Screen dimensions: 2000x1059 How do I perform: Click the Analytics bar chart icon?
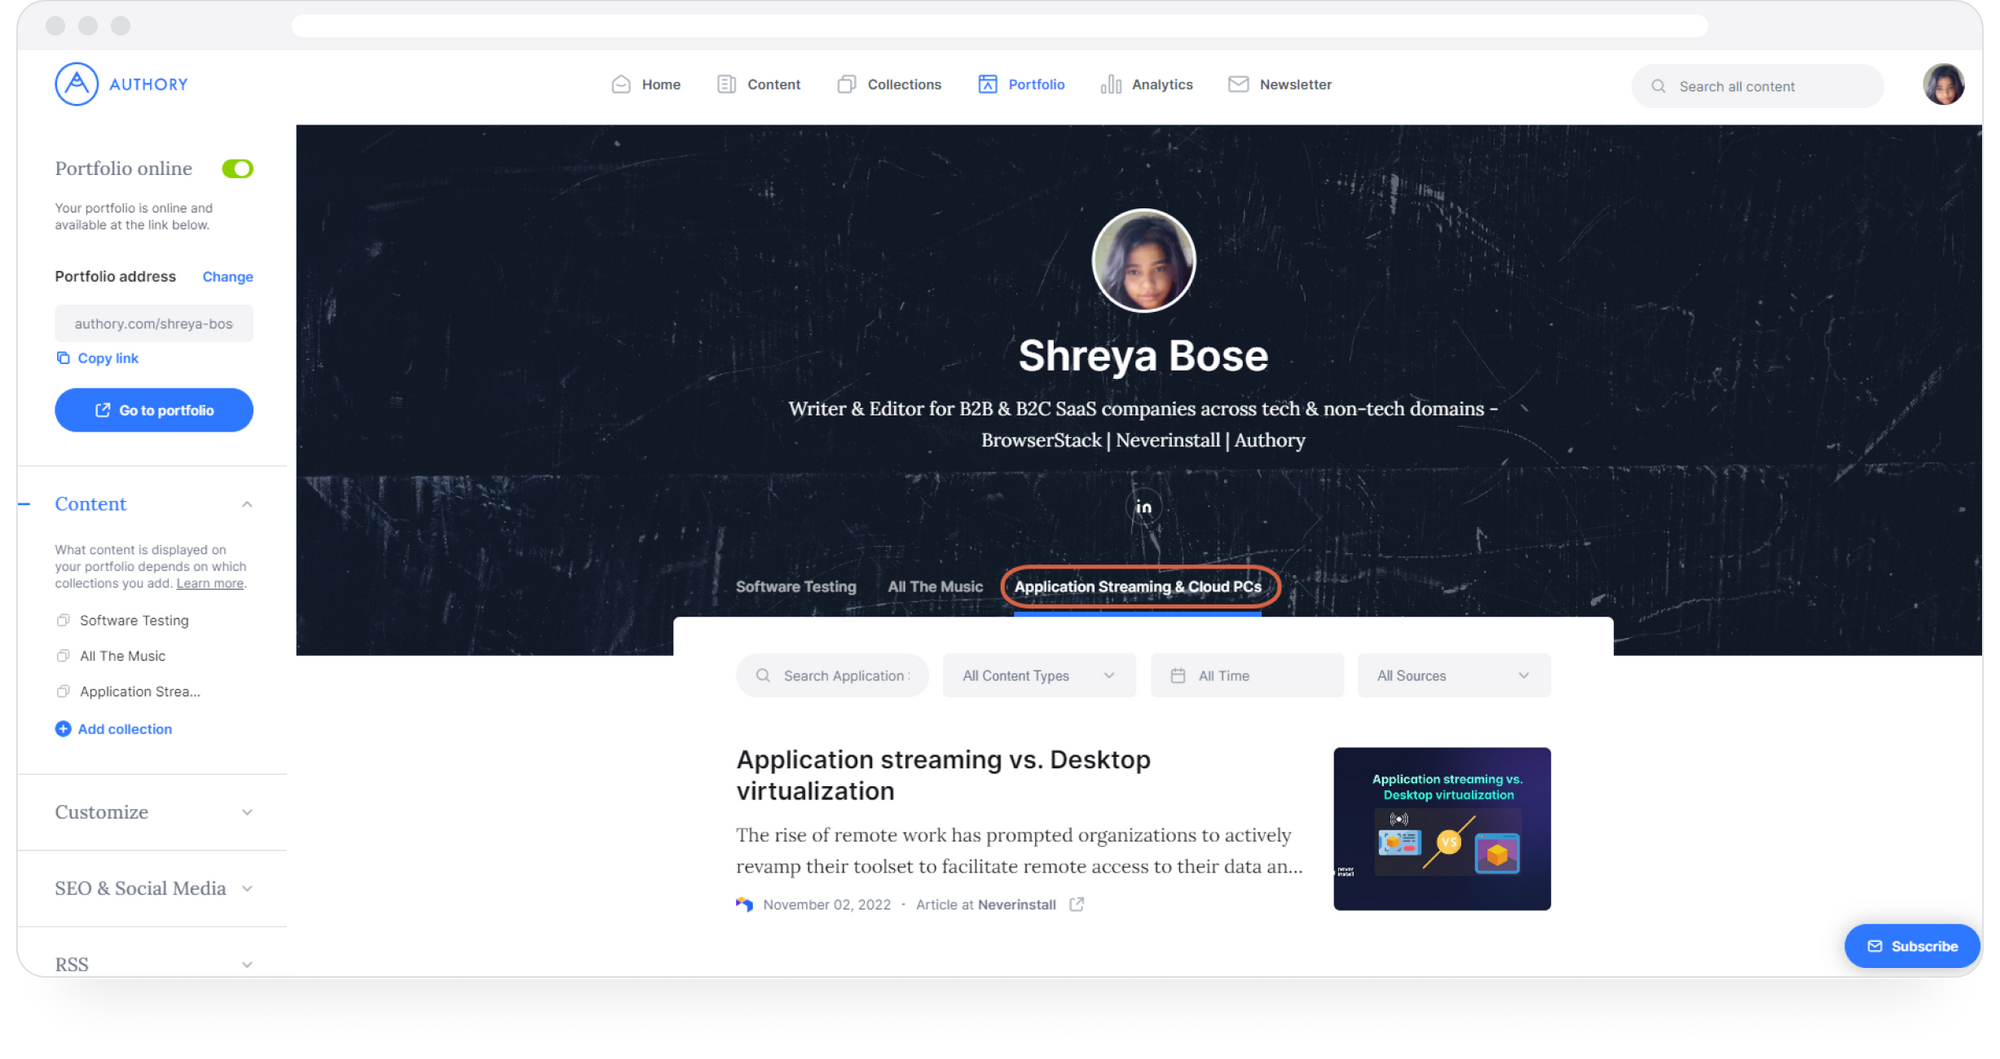(x=1110, y=84)
